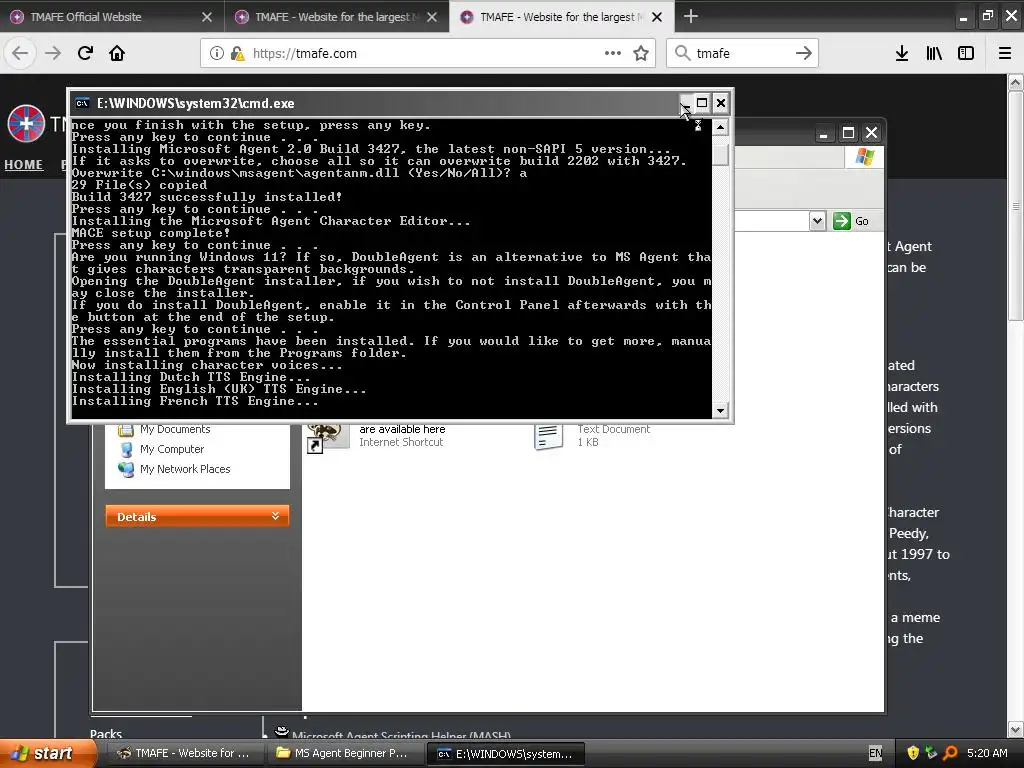Open Firefox library icon
This screenshot has height=768, width=1024.
pyautogui.click(x=934, y=53)
